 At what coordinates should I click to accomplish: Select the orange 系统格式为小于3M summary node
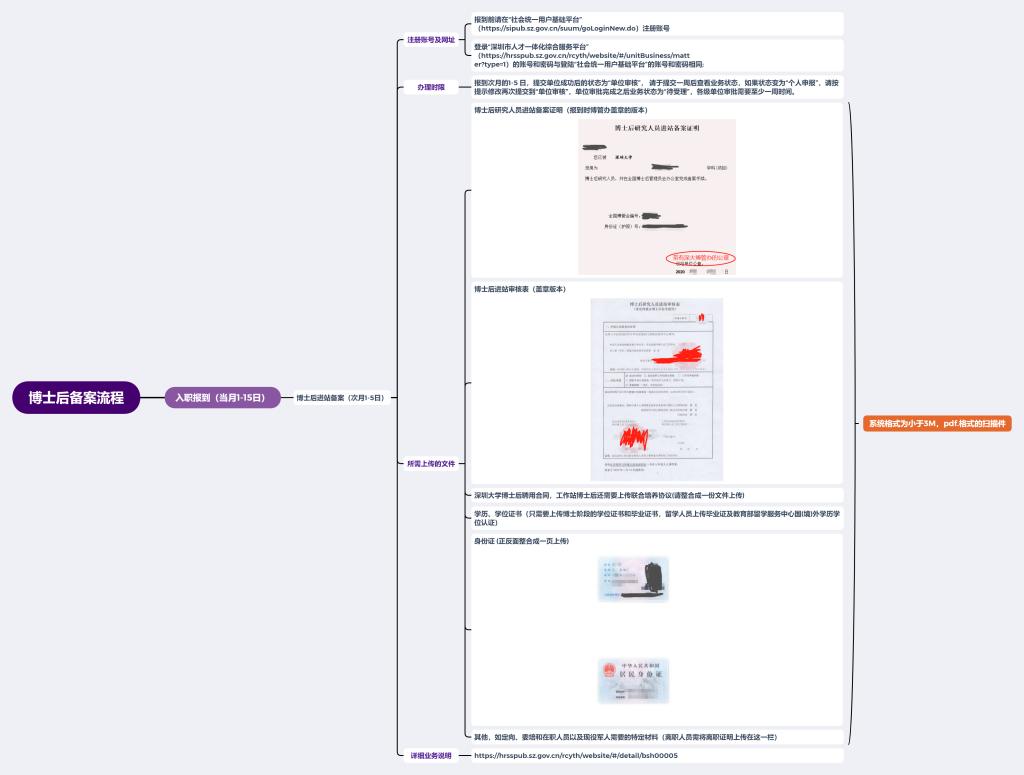pos(936,423)
